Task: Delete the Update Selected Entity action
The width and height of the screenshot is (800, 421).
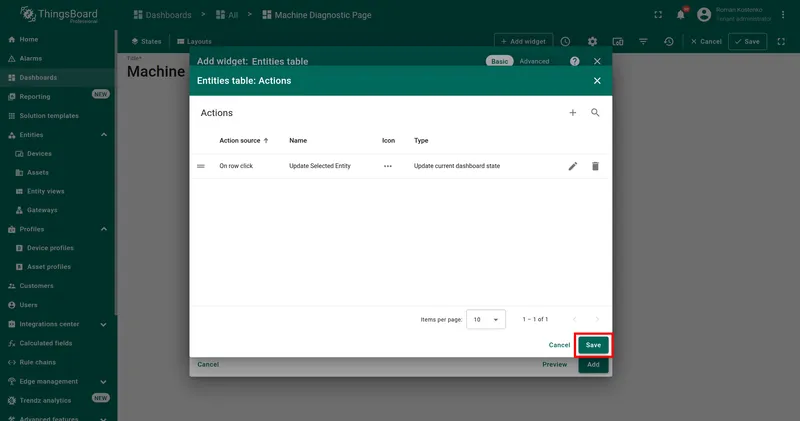Action: point(595,166)
